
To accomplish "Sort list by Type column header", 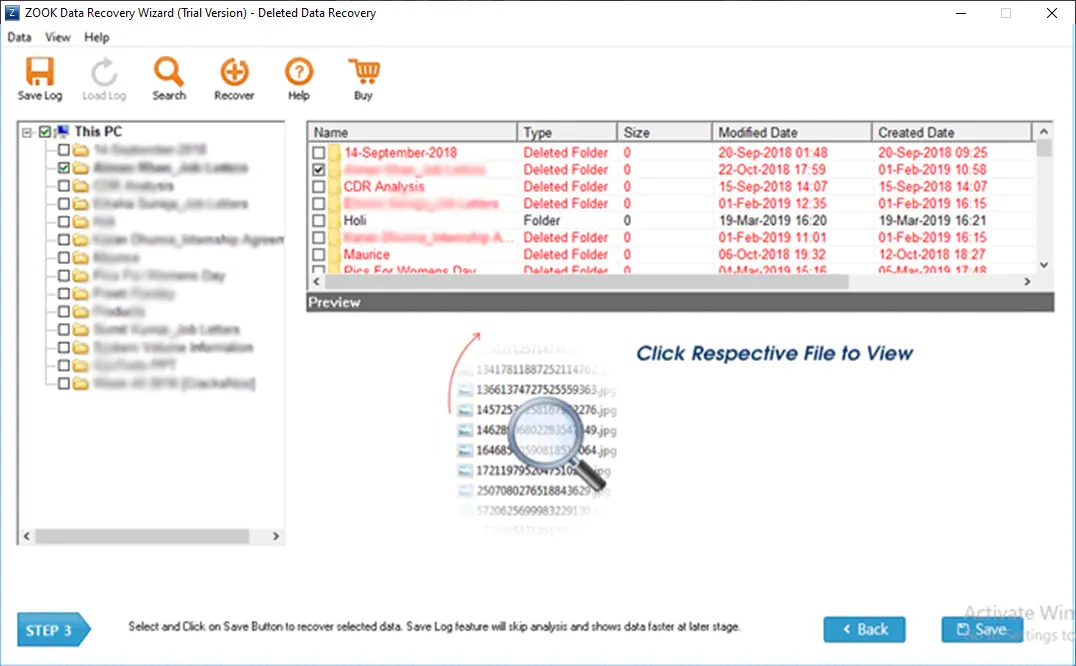I will tap(567, 132).
